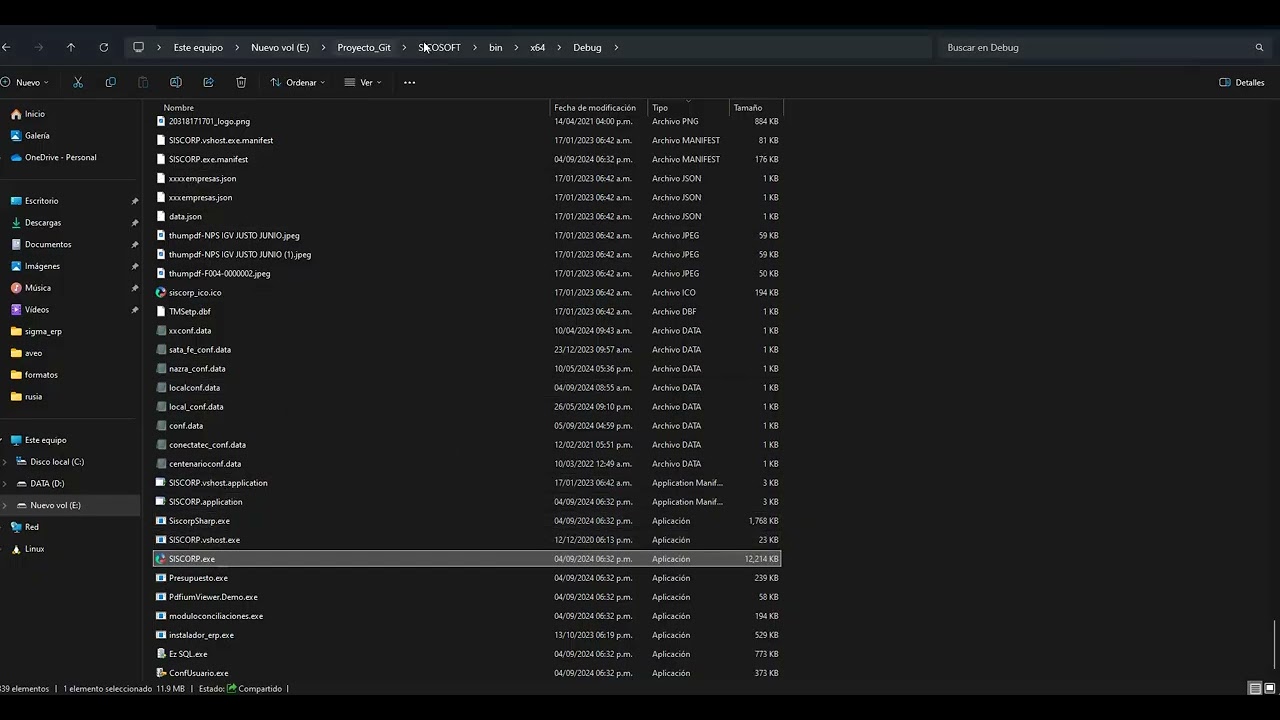The width and height of the screenshot is (1280, 720).
Task: Expand the Disco local (C:) tree node
Action: pyautogui.click(x=6, y=462)
